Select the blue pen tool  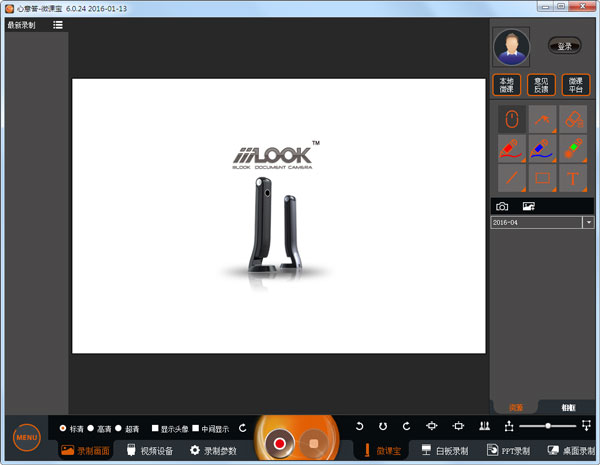coord(542,149)
